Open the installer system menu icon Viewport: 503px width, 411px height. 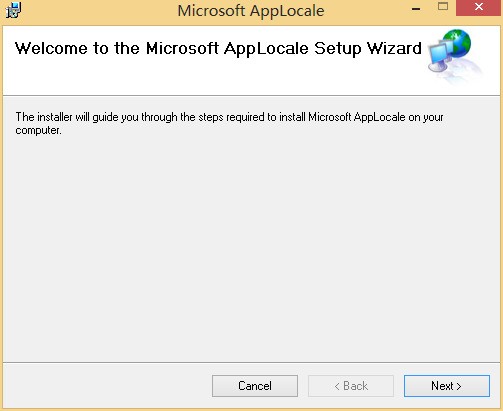13,10
